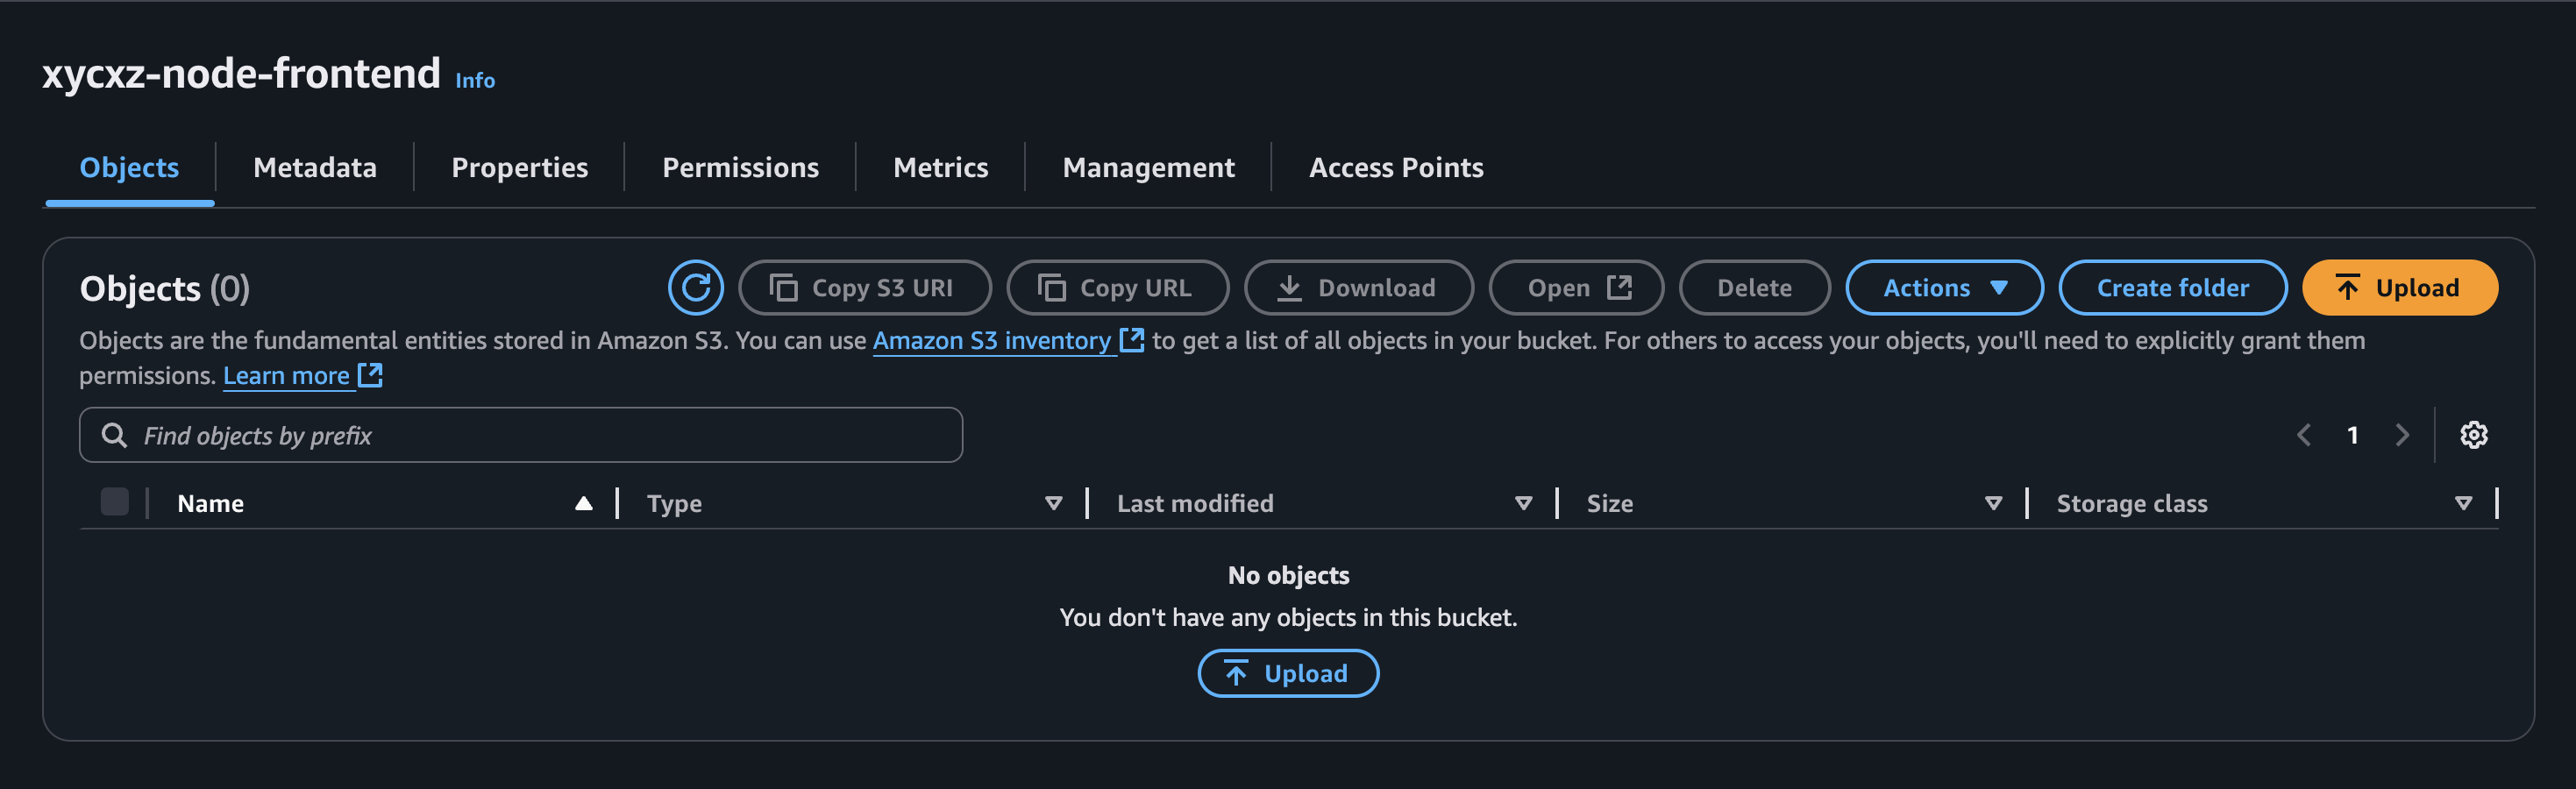Click Create folder button
The height and width of the screenshot is (789, 2576).
[2172, 288]
